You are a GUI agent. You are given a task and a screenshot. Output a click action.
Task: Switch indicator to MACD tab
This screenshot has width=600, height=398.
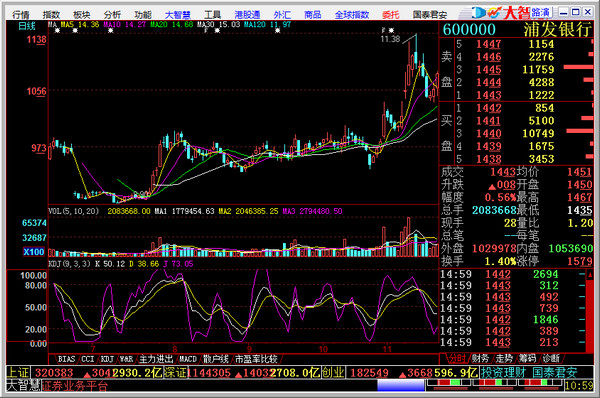coord(188,359)
